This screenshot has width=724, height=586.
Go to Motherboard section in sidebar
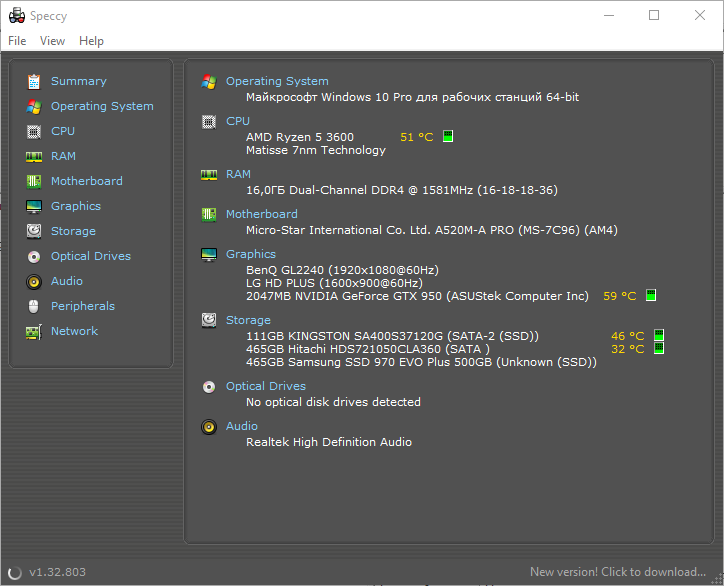point(87,181)
